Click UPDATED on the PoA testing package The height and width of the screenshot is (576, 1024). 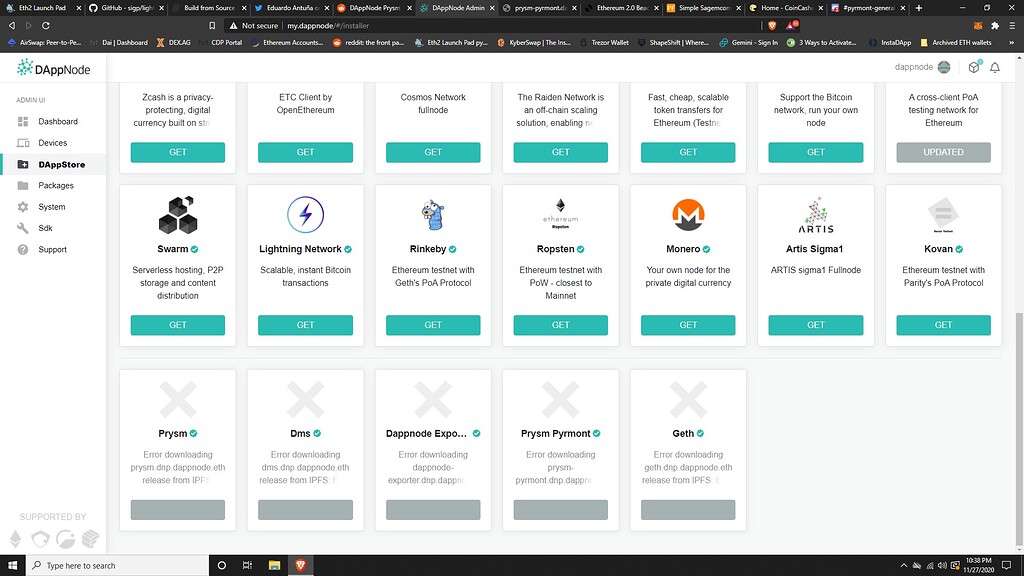point(943,152)
